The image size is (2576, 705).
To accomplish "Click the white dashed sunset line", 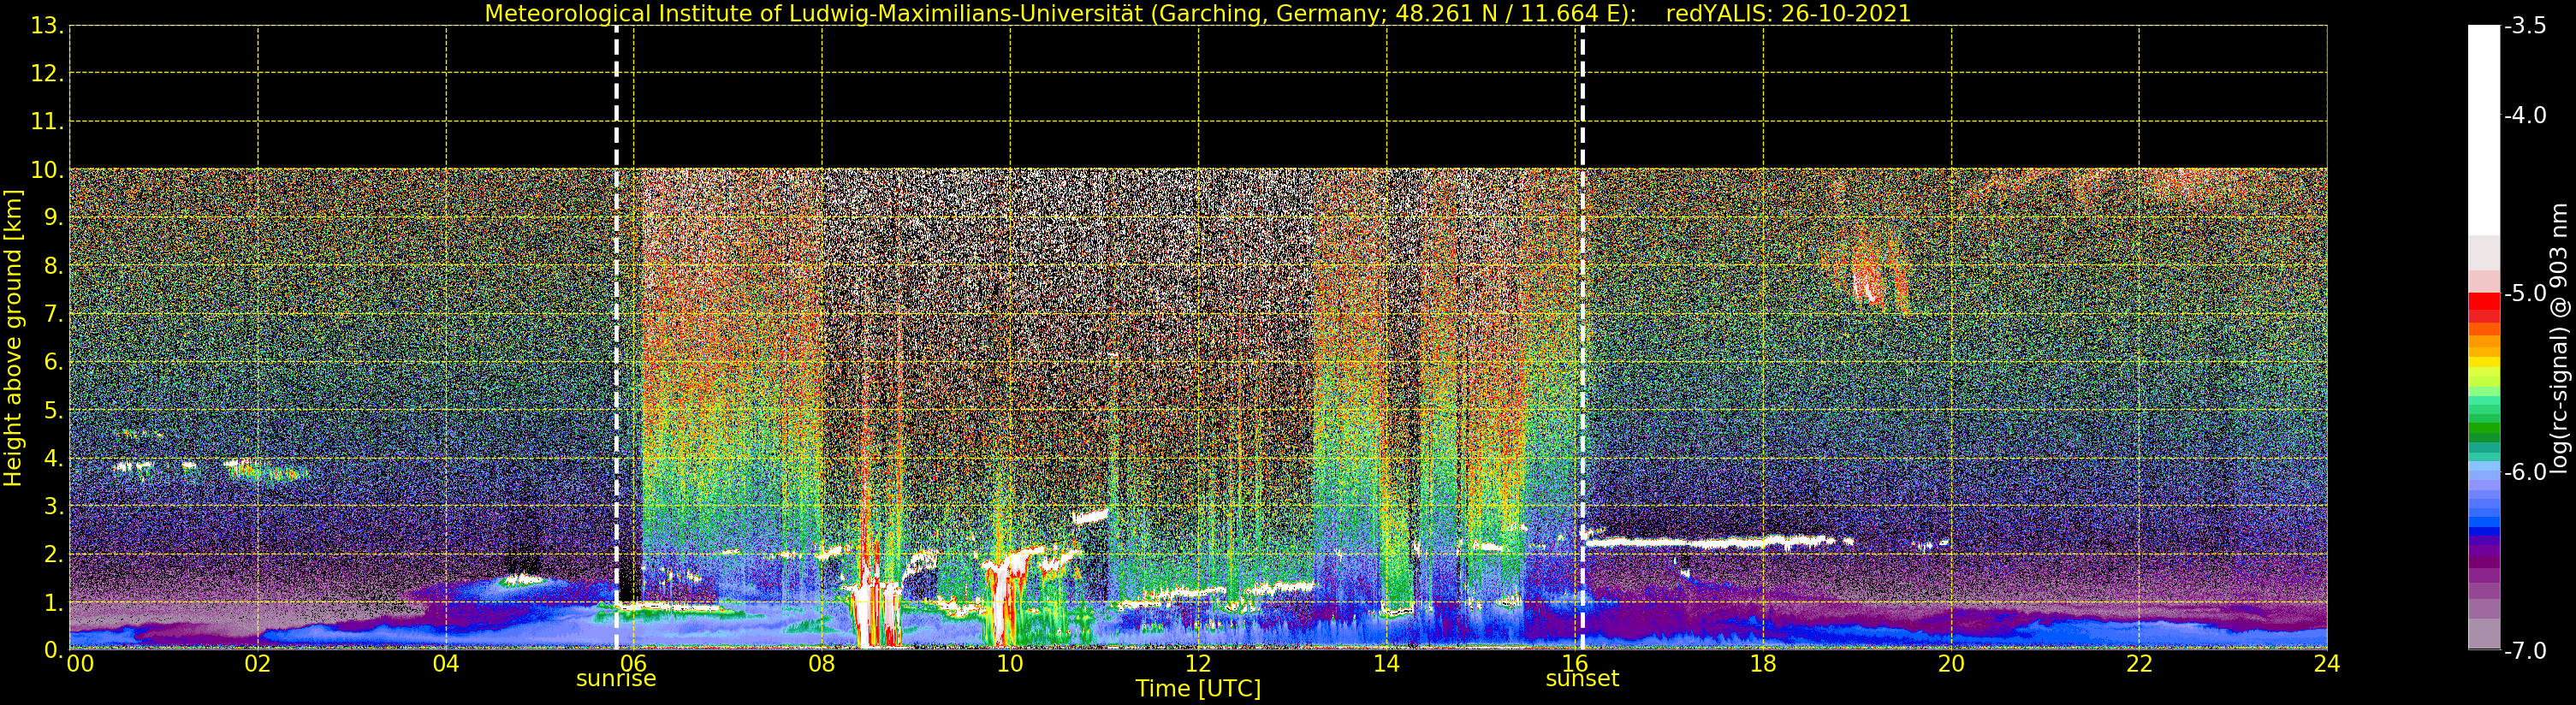I will pyautogui.click(x=1582, y=337).
